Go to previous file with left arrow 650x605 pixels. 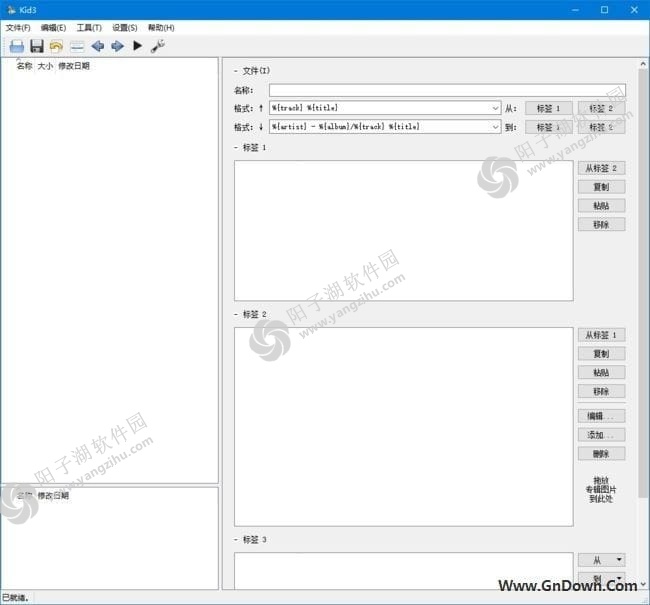[x=97, y=46]
